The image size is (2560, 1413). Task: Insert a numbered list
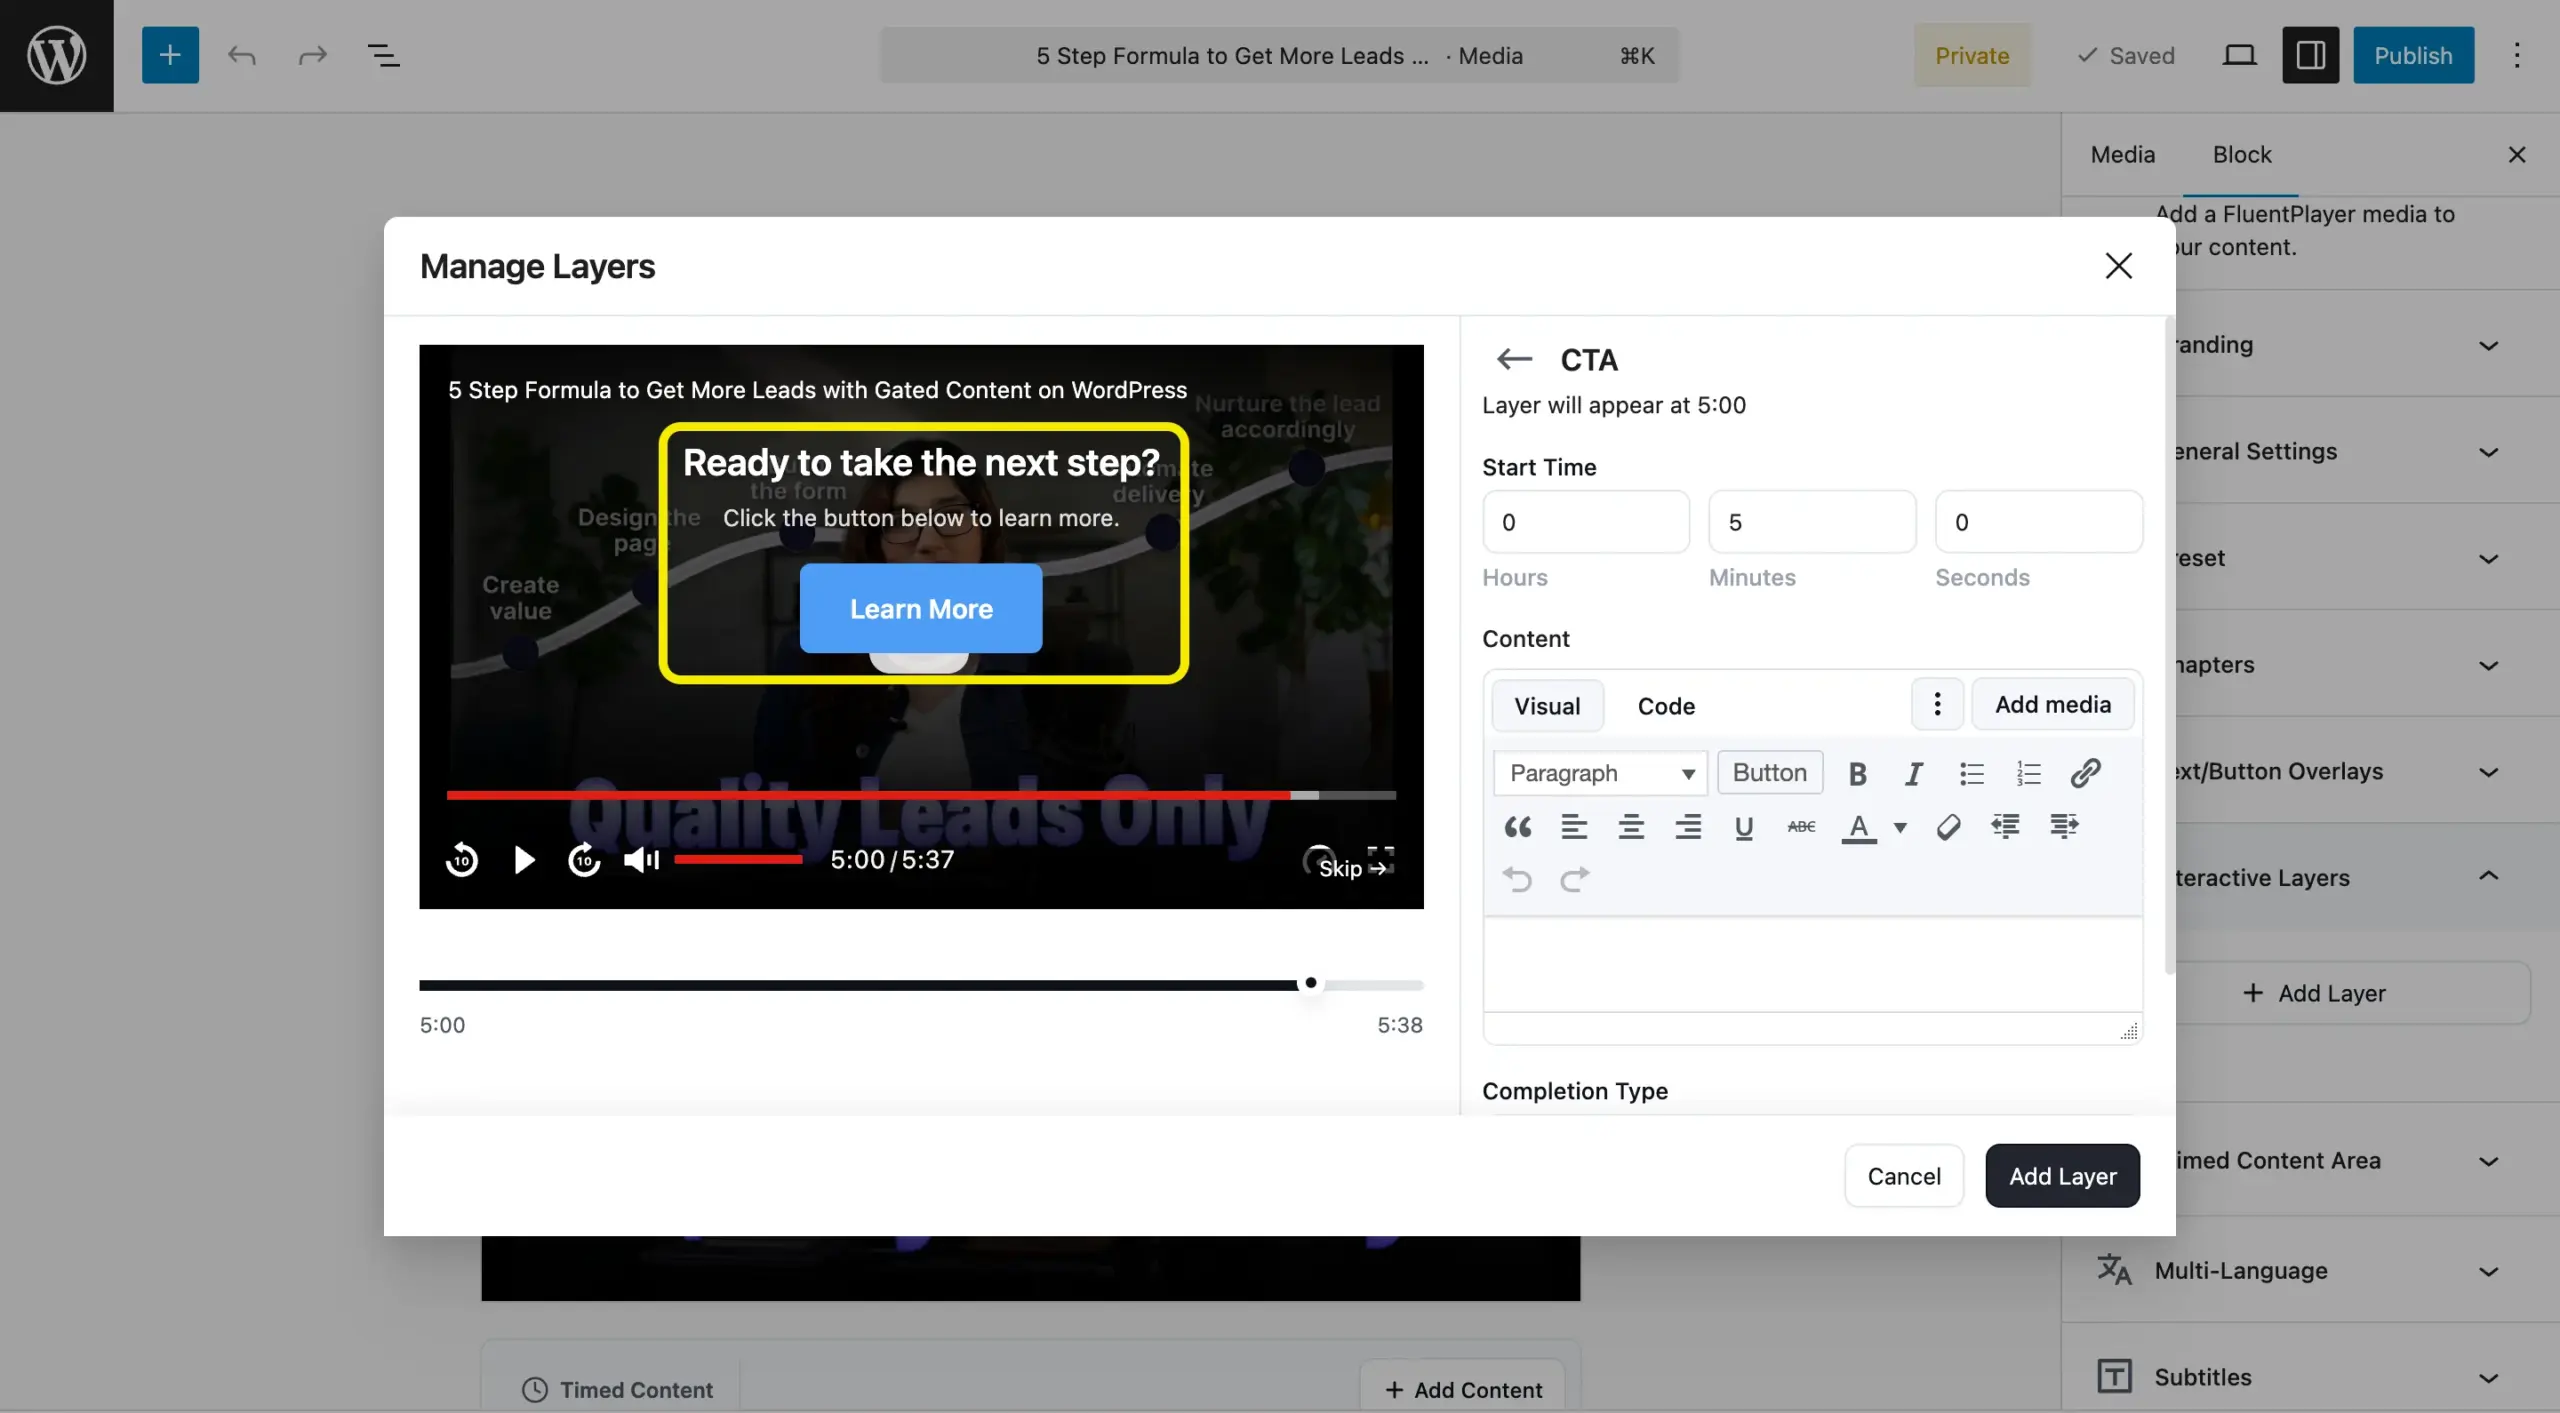tap(2028, 773)
